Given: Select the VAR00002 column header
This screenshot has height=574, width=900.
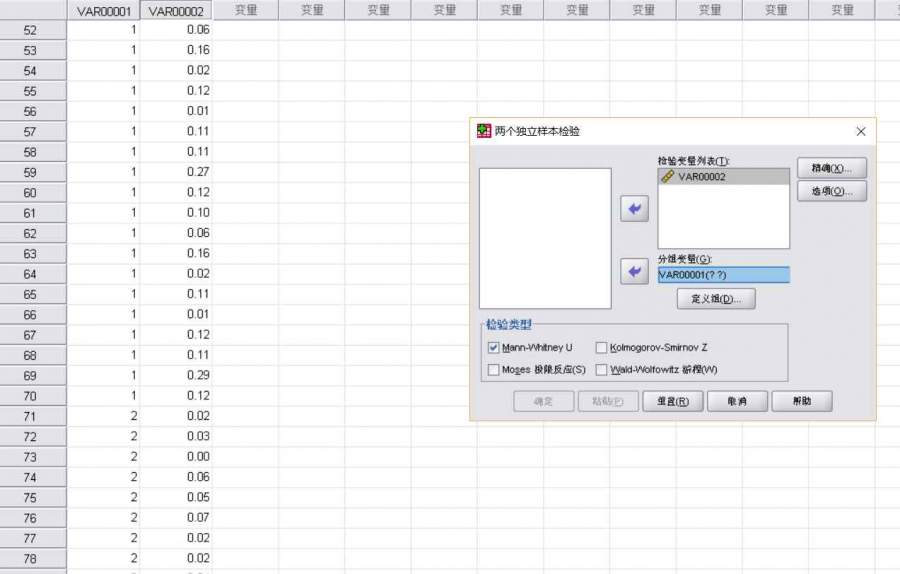Looking at the screenshot, I should click(x=176, y=10).
